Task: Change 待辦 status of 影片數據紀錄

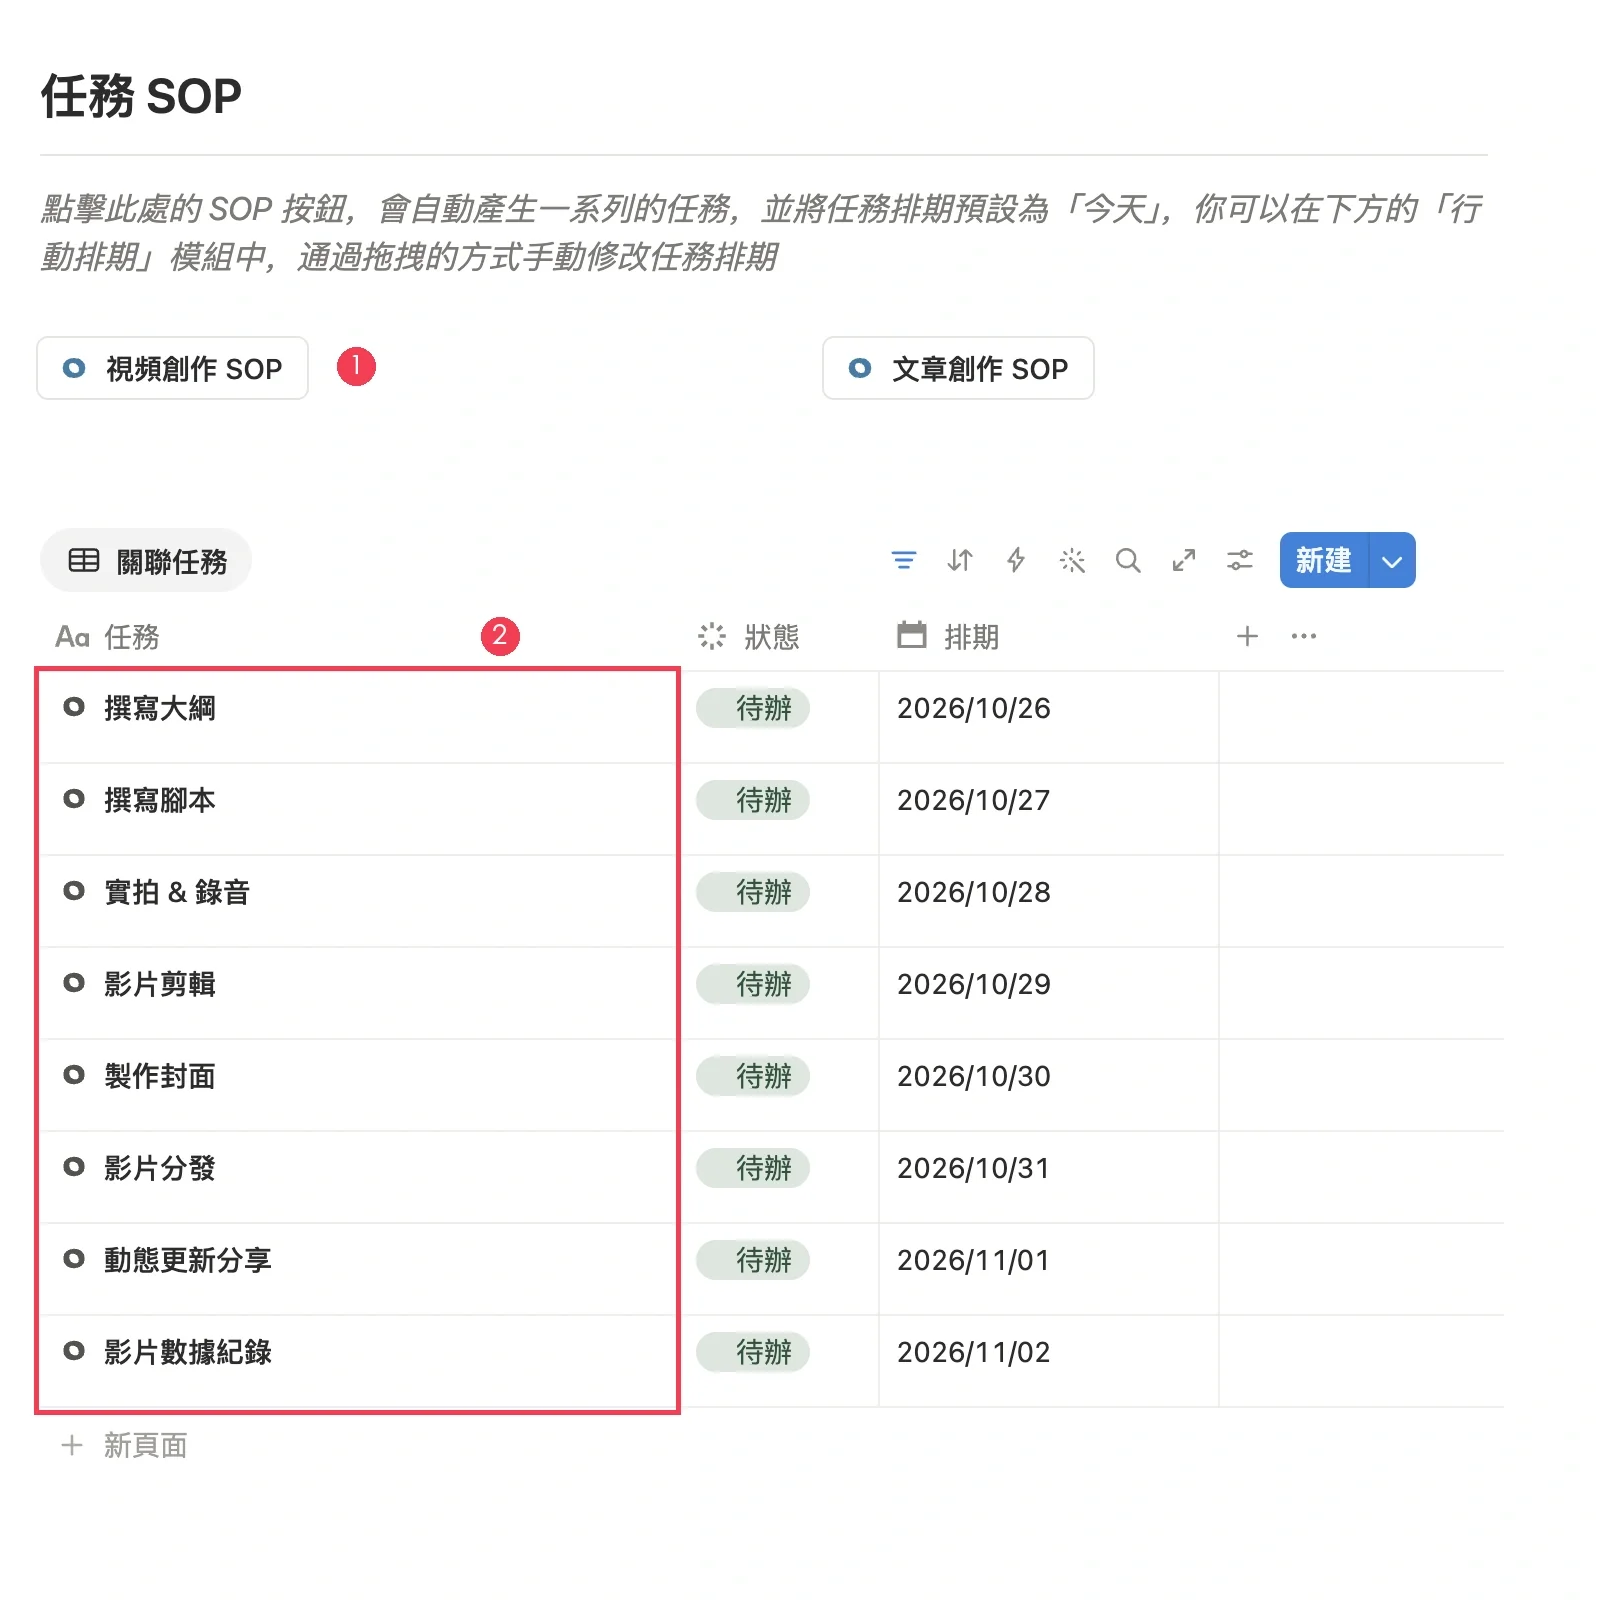Action: [x=753, y=1352]
